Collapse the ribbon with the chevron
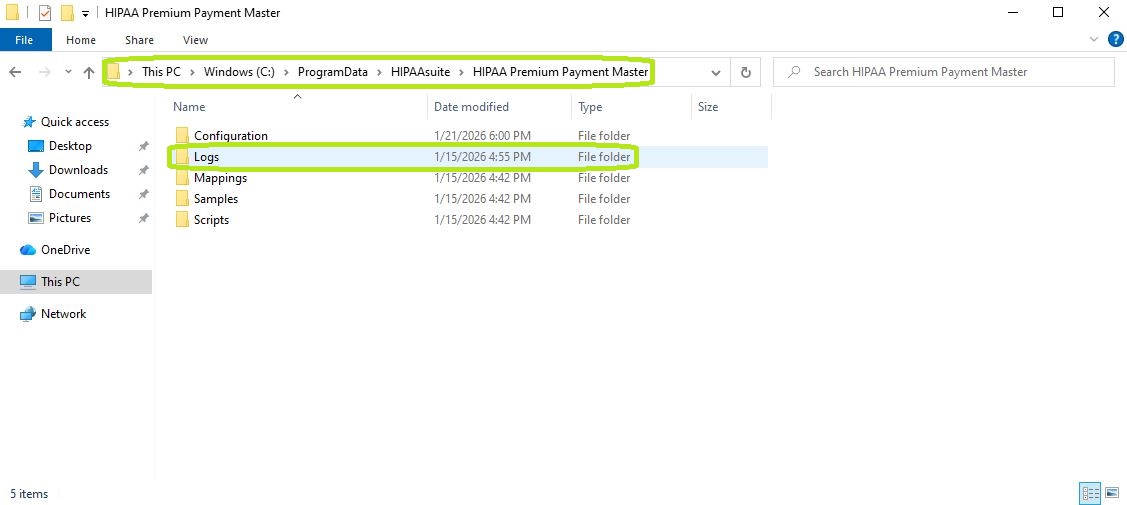The width and height of the screenshot is (1127, 505). 1094,40
